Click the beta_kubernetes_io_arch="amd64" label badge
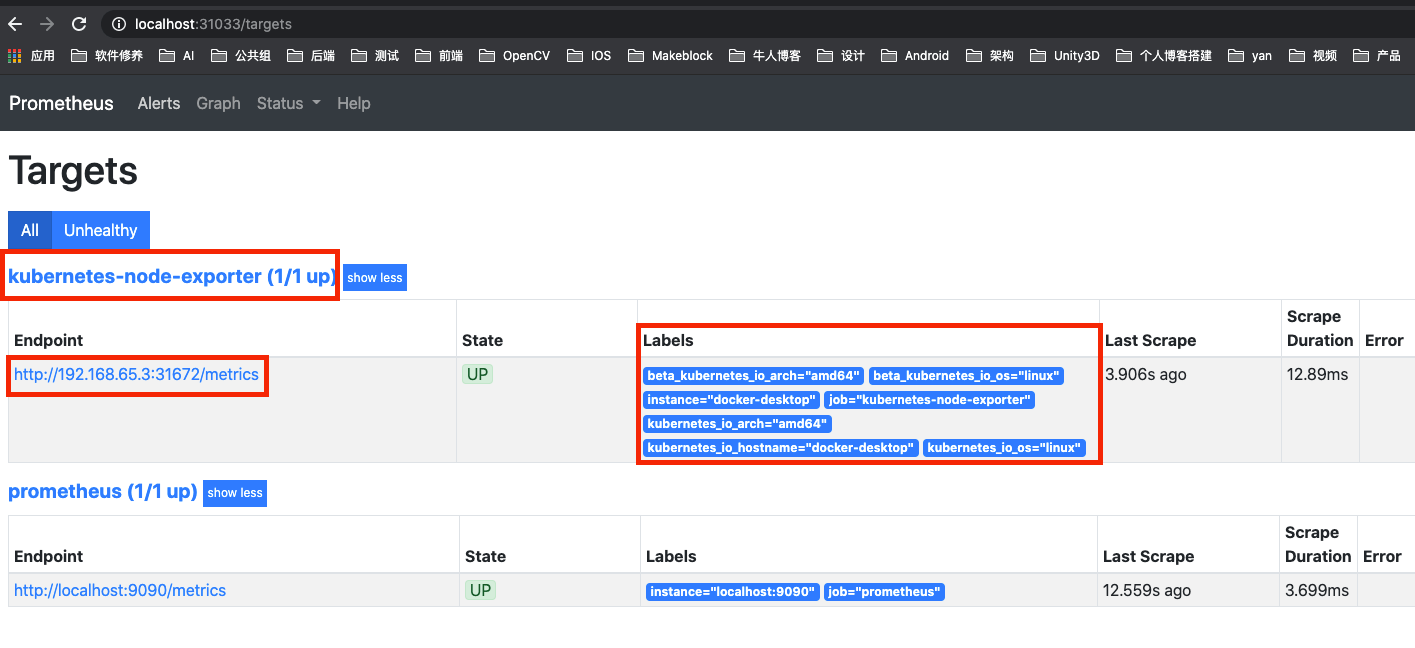This screenshot has height=648, width=1415. (754, 376)
